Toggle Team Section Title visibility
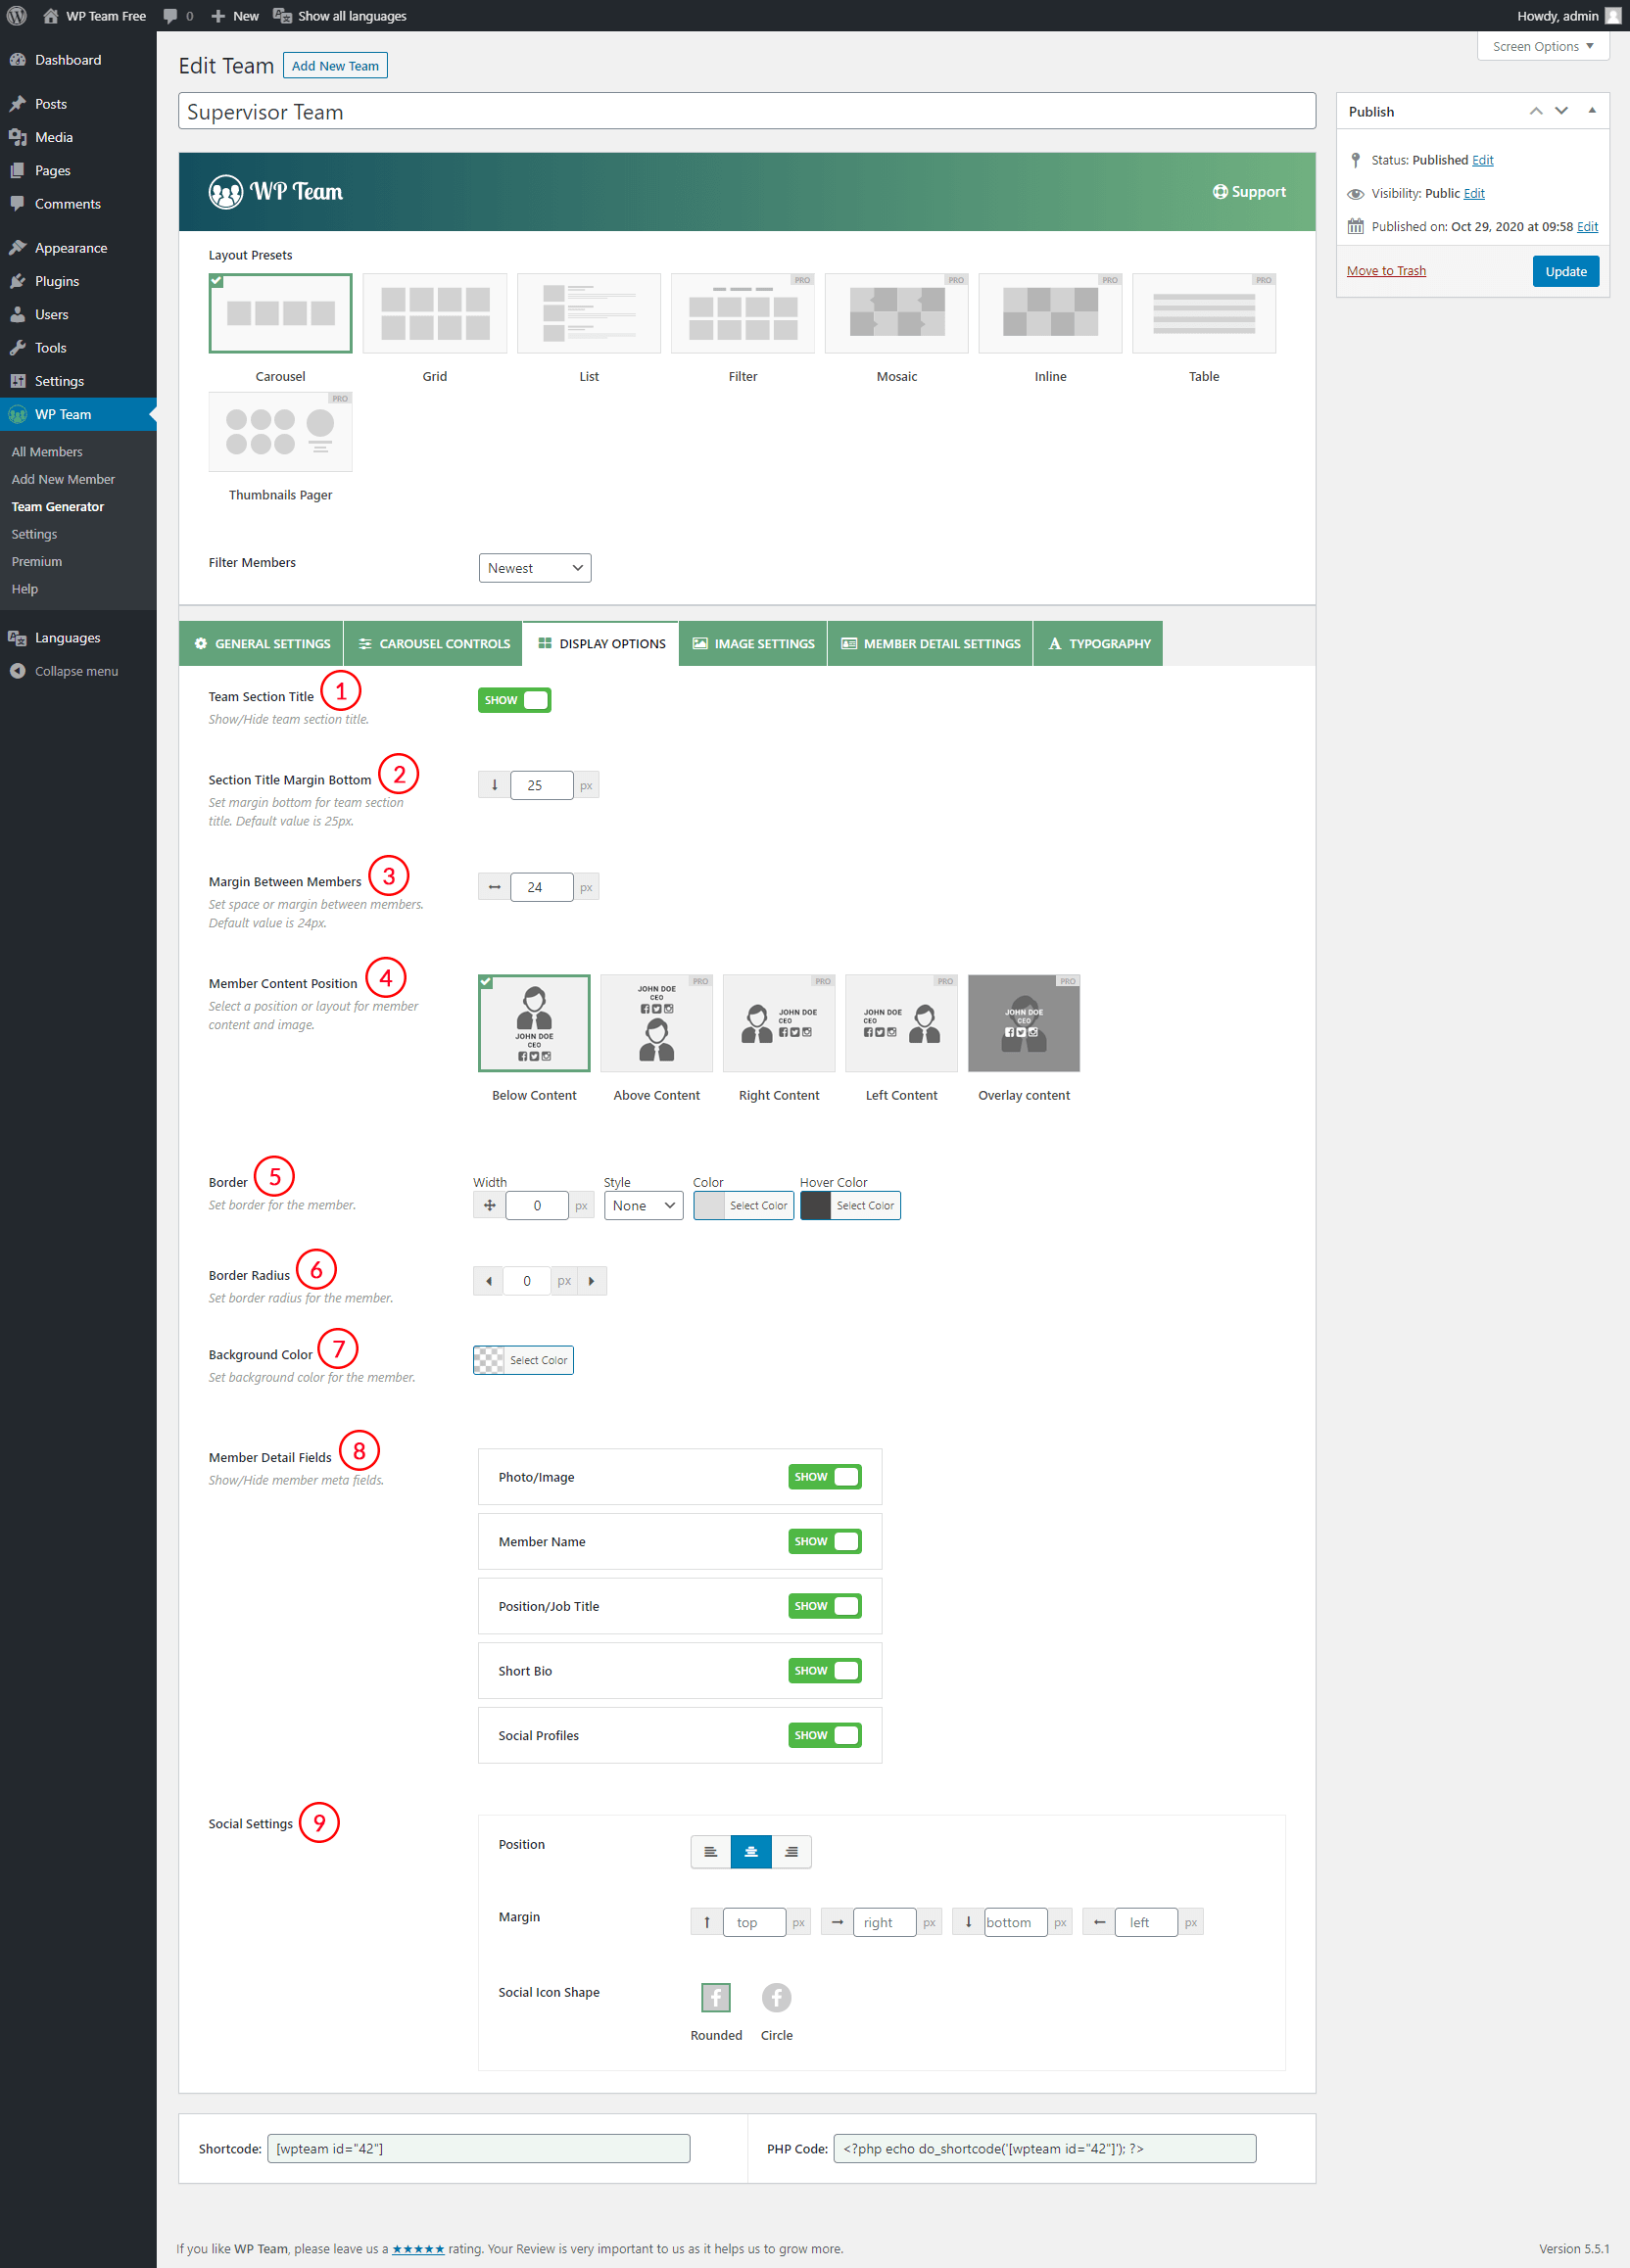The height and width of the screenshot is (2268, 1630). coord(514,700)
